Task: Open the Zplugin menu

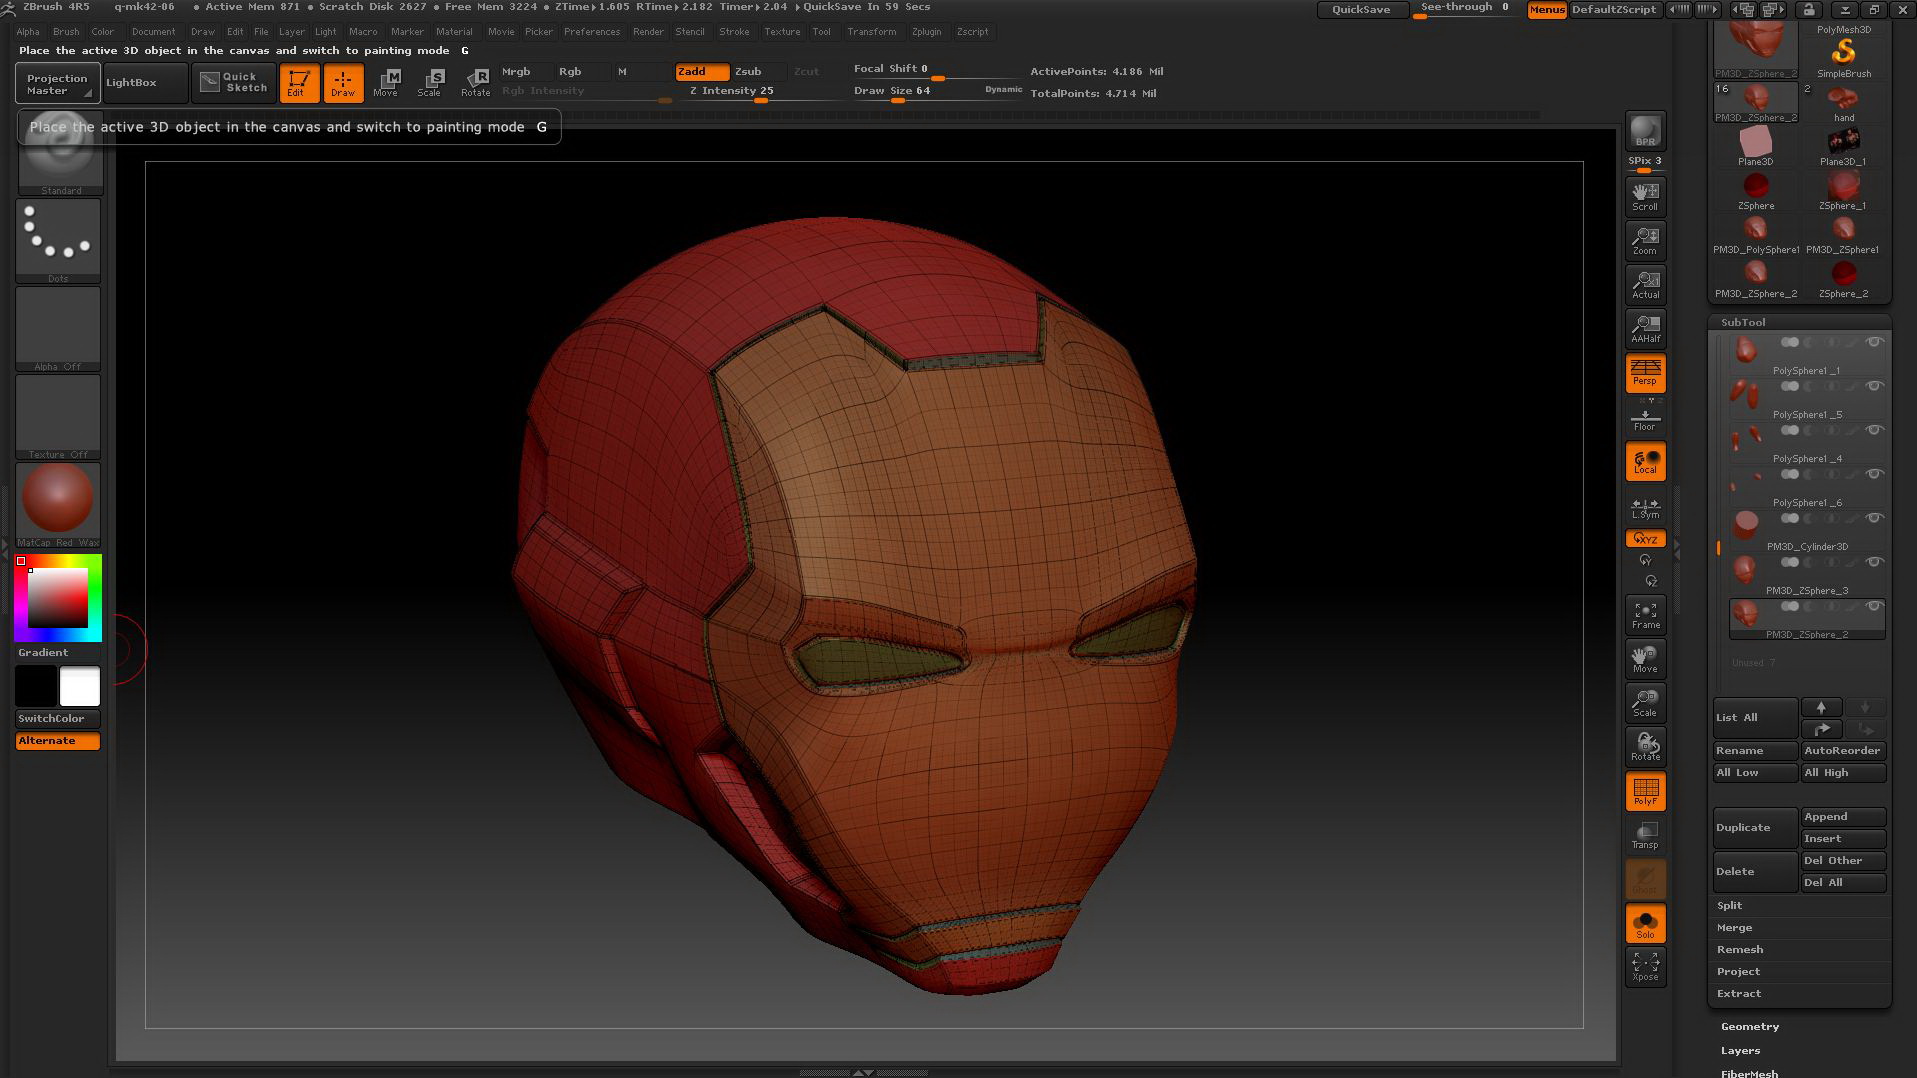Action: (x=926, y=32)
